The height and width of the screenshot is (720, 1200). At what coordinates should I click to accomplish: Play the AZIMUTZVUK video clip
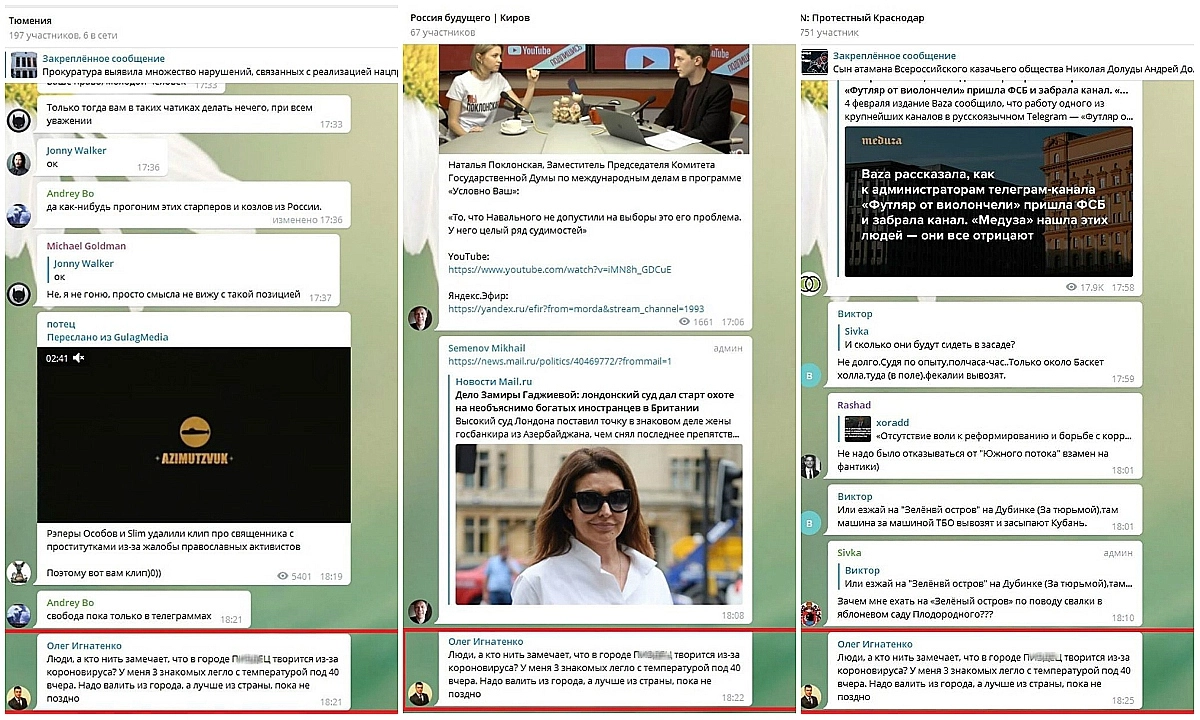click(194, 435)
